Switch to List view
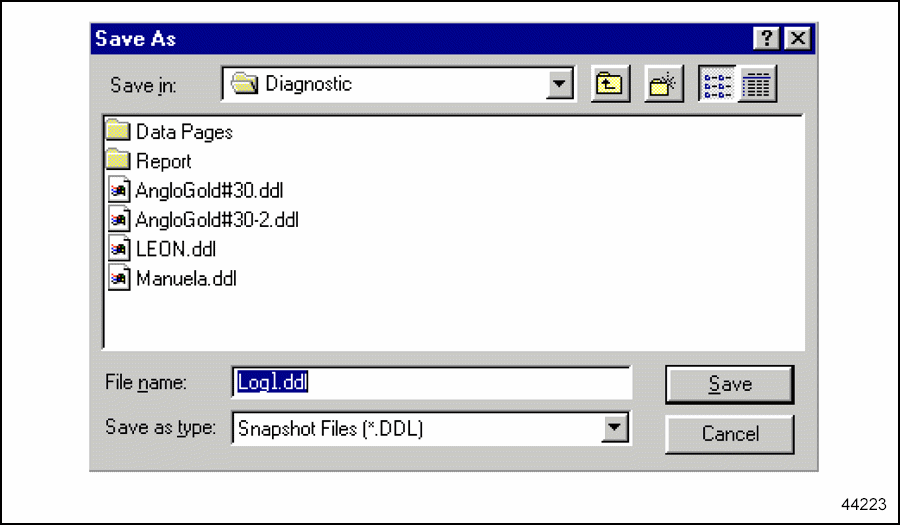Screen dimensions: 900x525 717,84
